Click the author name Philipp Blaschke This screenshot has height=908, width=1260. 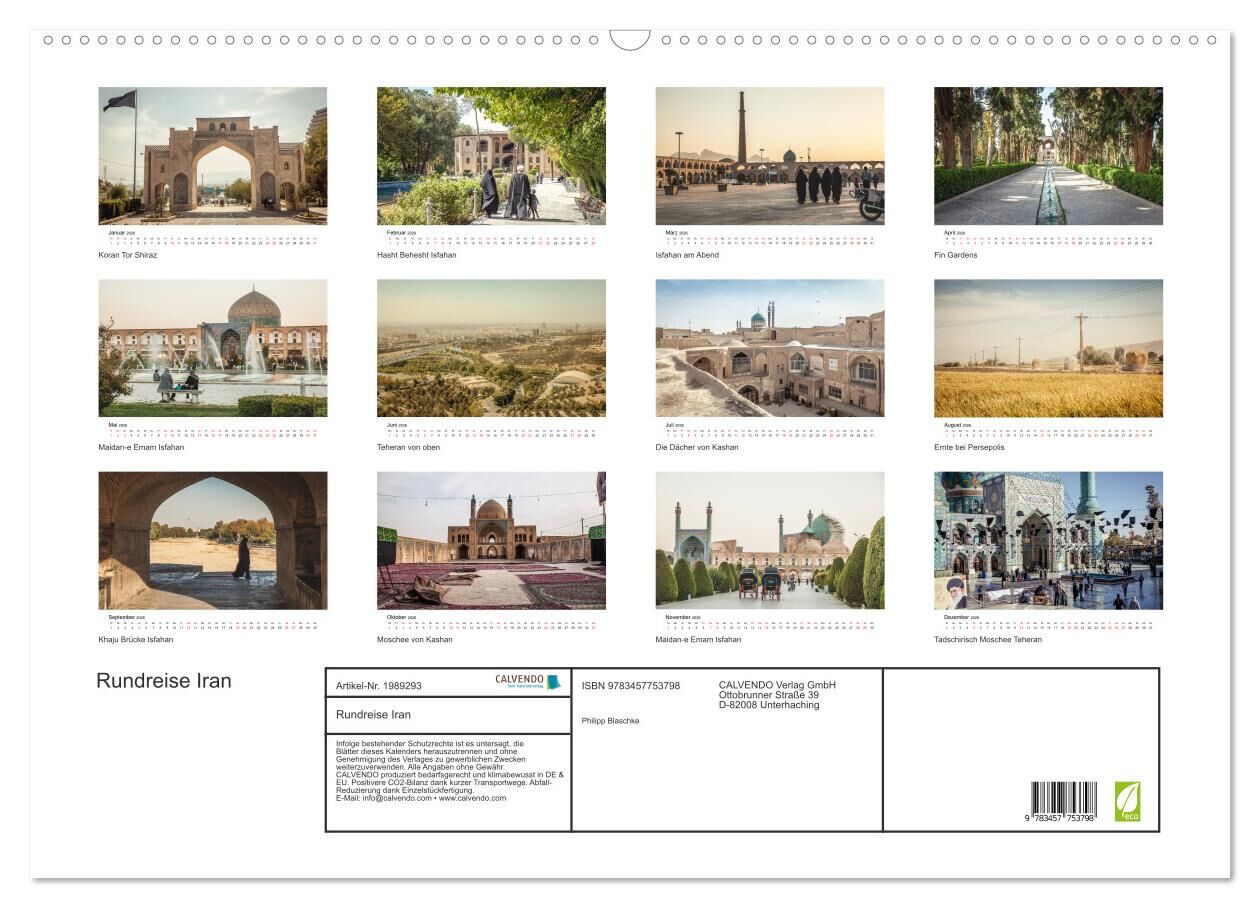(610, 720)
